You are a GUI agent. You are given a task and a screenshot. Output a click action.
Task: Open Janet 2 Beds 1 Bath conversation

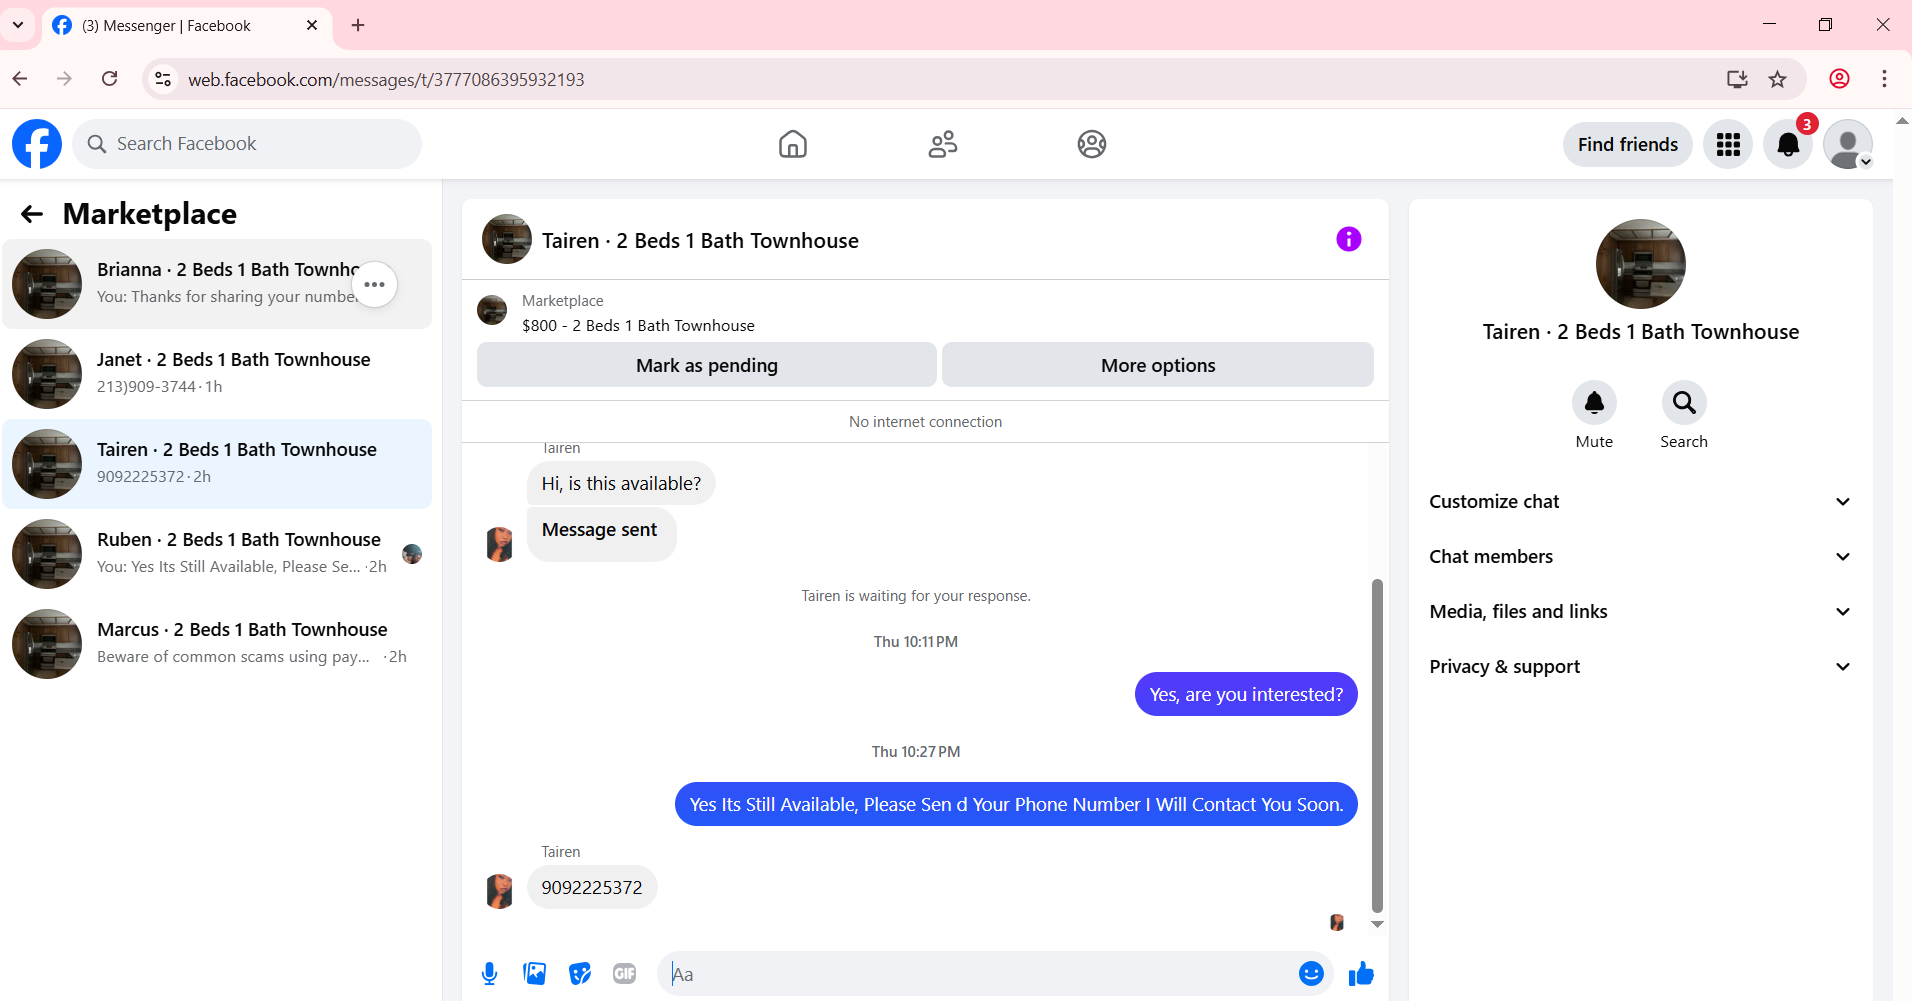(x=217, y=374)
